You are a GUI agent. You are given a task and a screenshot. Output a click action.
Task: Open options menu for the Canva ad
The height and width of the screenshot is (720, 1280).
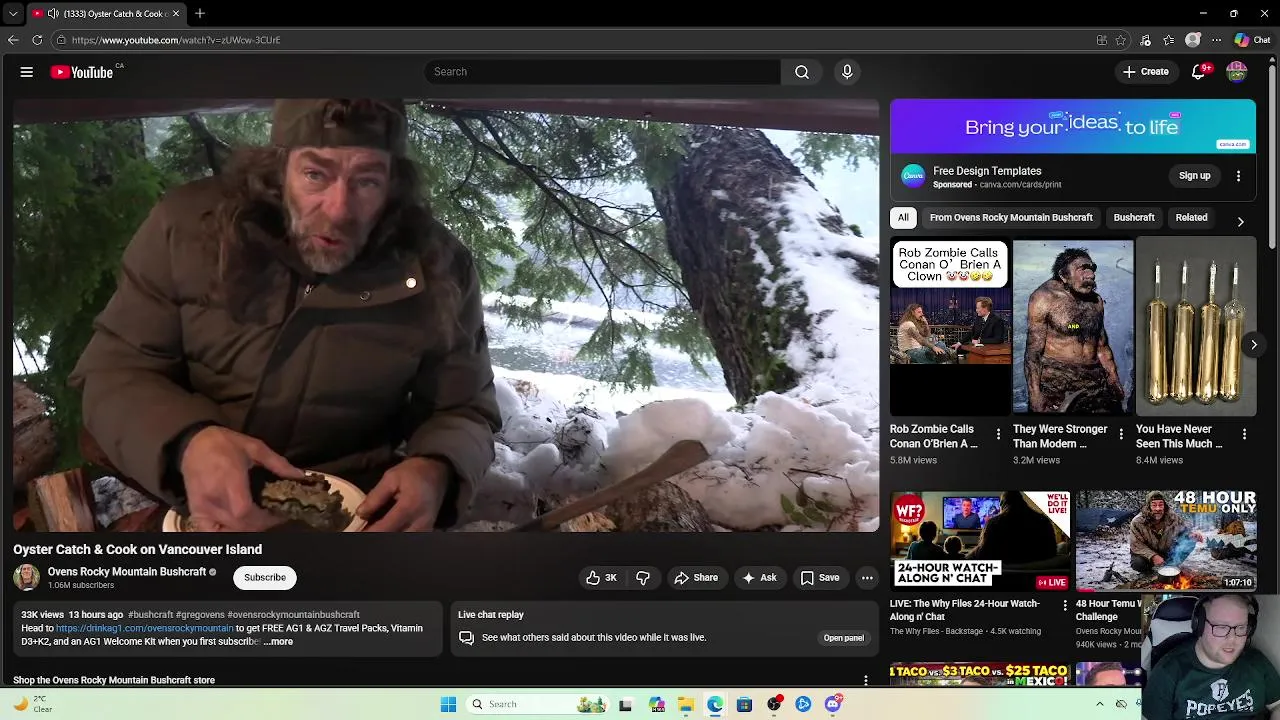(1238, 176)
